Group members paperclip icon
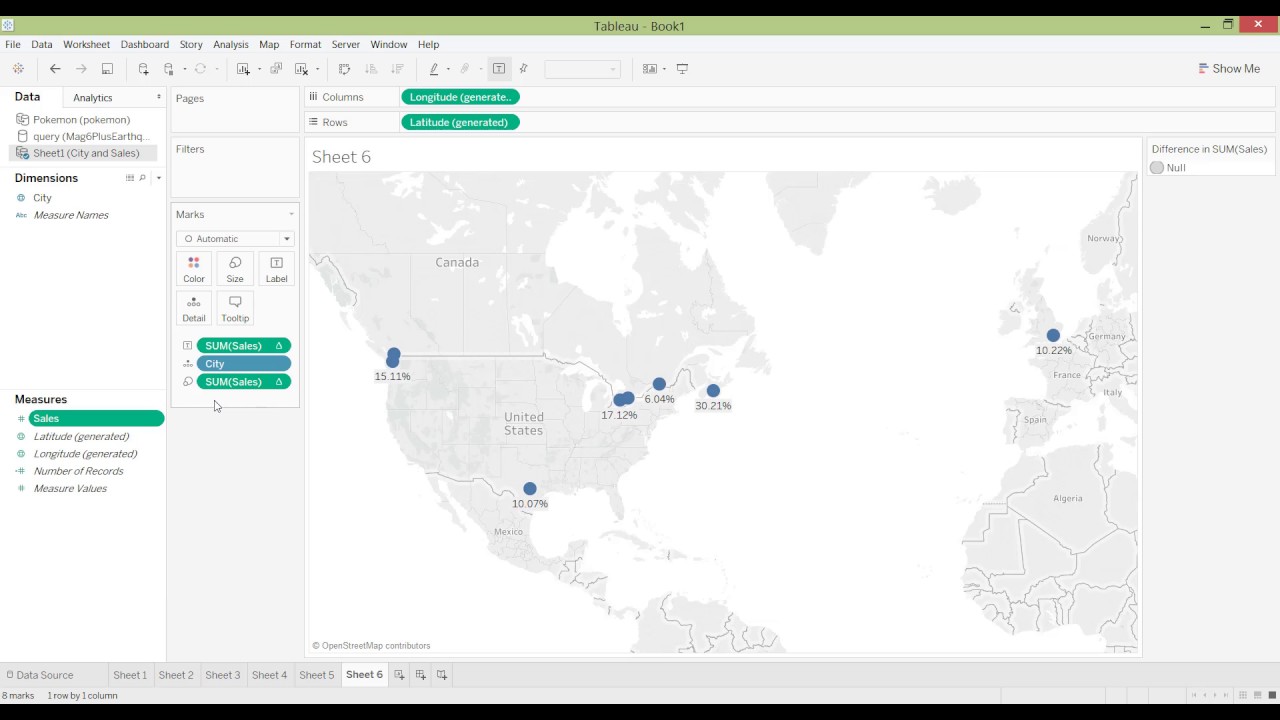1280x720 pixels. tap(465, 69)
